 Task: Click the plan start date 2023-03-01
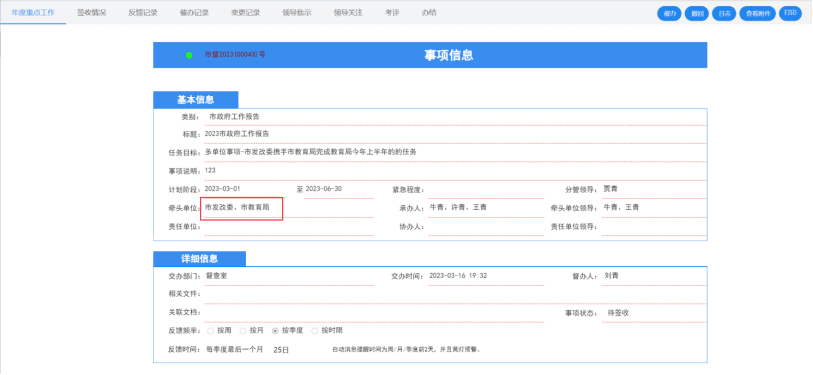222,189
